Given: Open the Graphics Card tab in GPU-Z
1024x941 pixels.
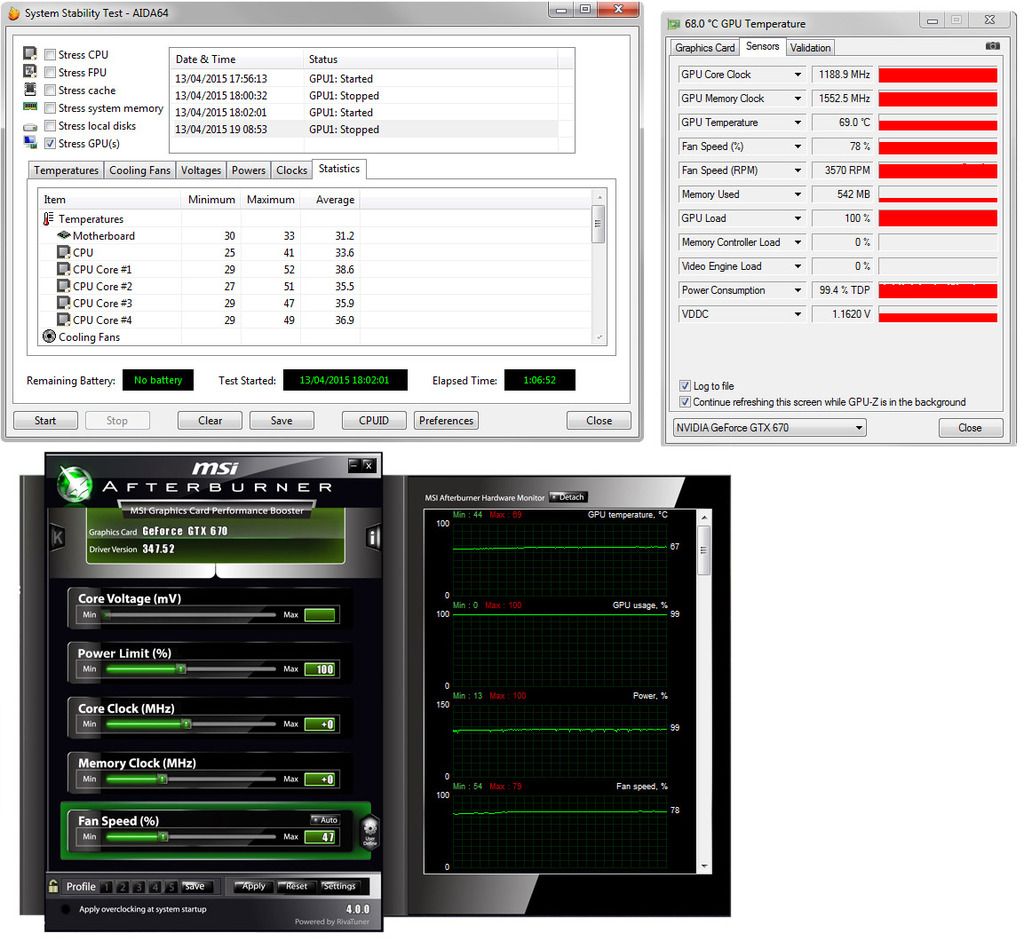Looking at the screenshot, I should coord(705,47).
